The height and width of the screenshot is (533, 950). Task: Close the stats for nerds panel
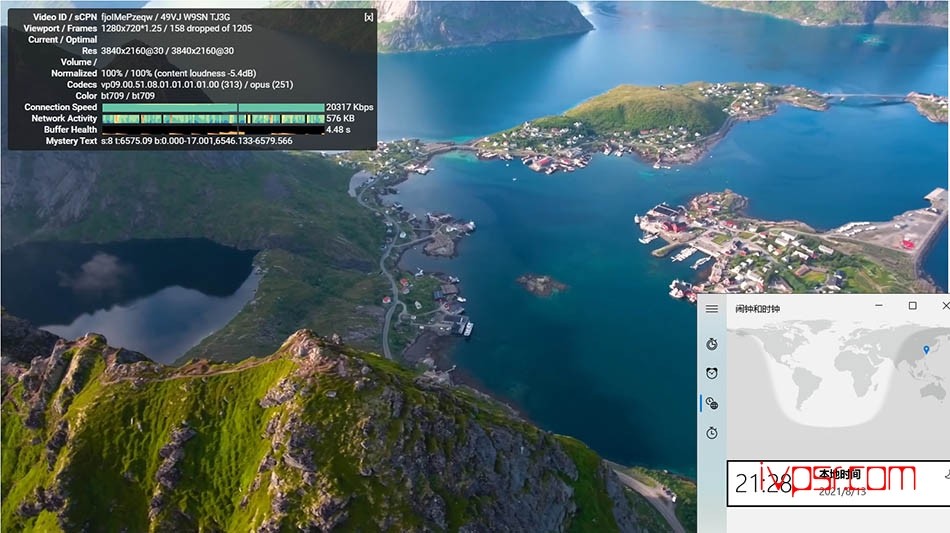[368, 17]
